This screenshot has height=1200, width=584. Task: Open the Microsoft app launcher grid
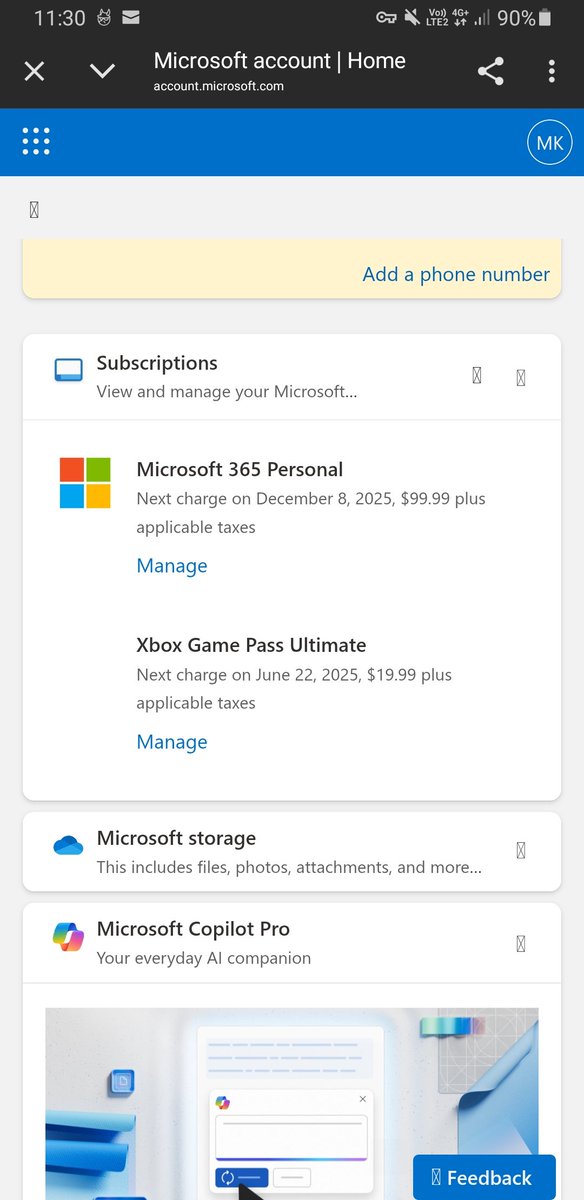pos(36,141)
